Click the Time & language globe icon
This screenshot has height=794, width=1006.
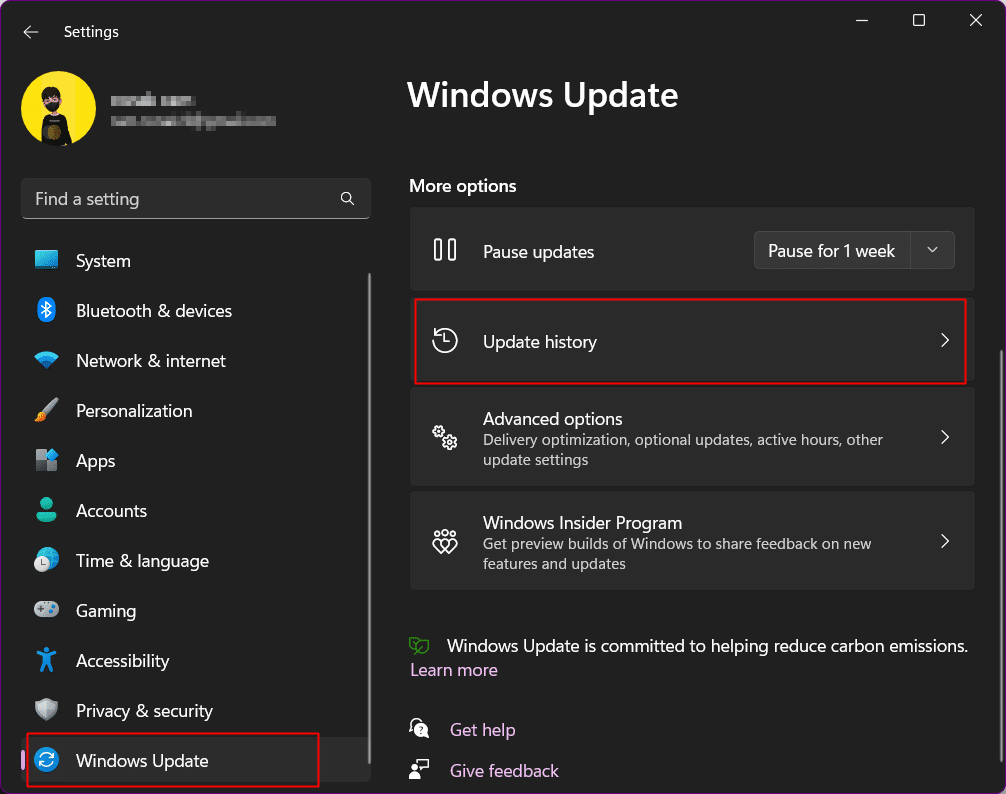tap(46, 561)
